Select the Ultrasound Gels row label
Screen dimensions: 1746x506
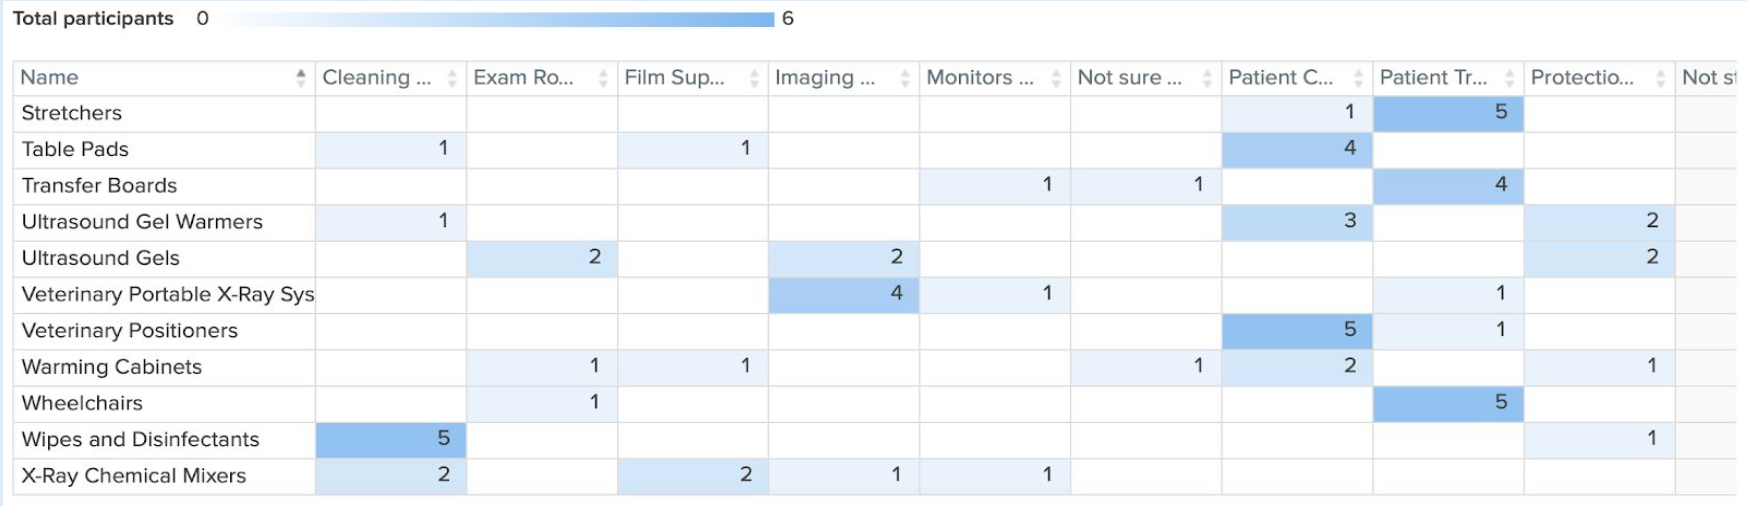click(101, 258)
